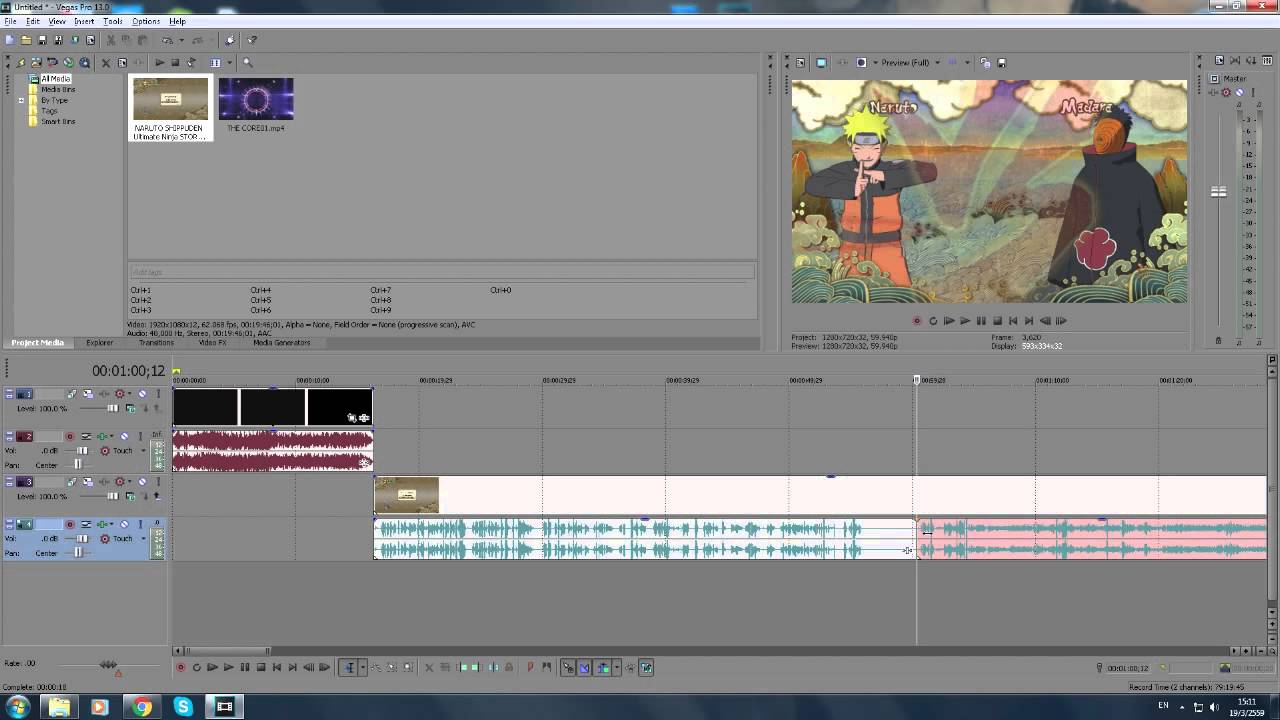
Task: Click Play From Start in the timeline transport
Action: pyautogui.click(x=212, y=667)
